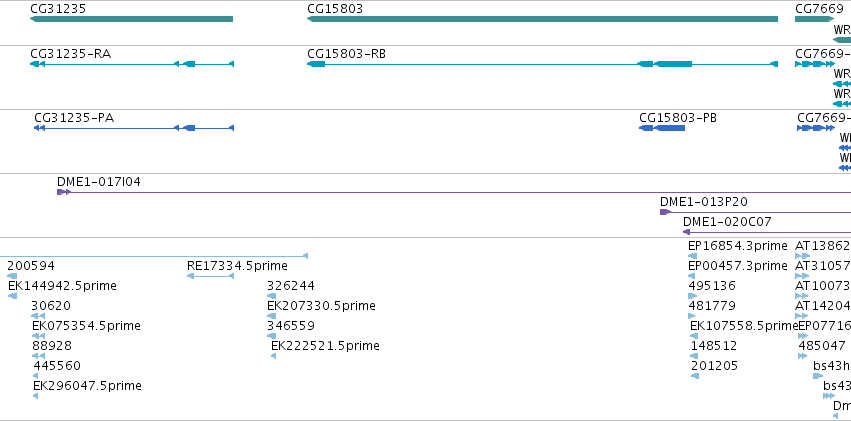Image resolution: width=851 pixels, height=421 pixels.
Task: Click the CG15803 gene feature bar
Action: tap(542, 19)
